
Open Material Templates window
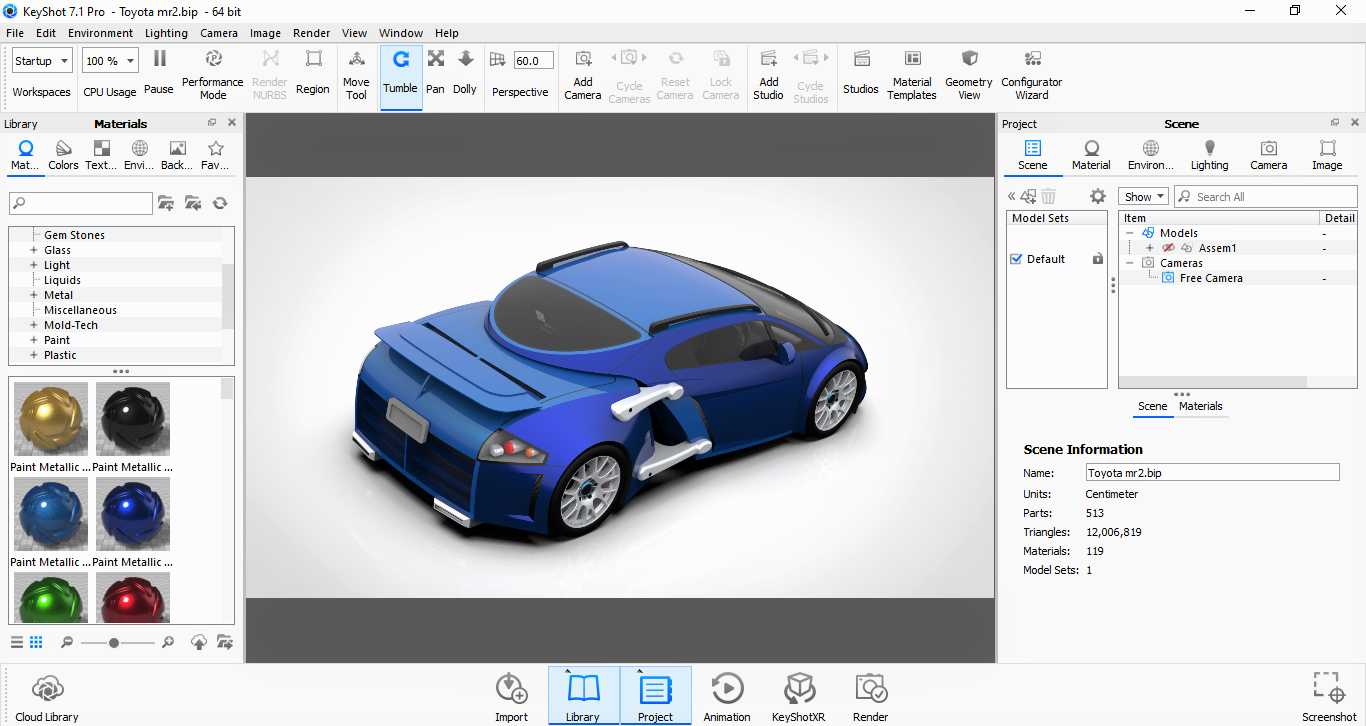912,75
